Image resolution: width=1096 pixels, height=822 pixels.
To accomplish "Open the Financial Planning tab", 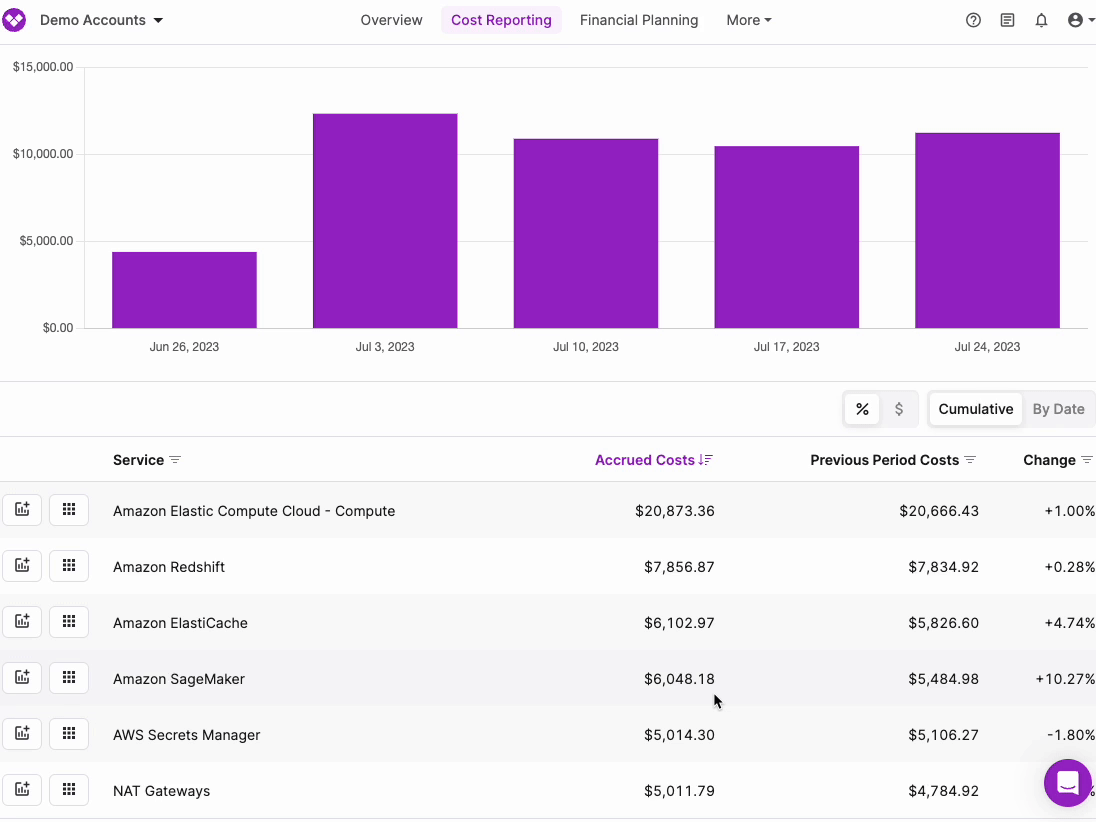I will coord(639,20).
